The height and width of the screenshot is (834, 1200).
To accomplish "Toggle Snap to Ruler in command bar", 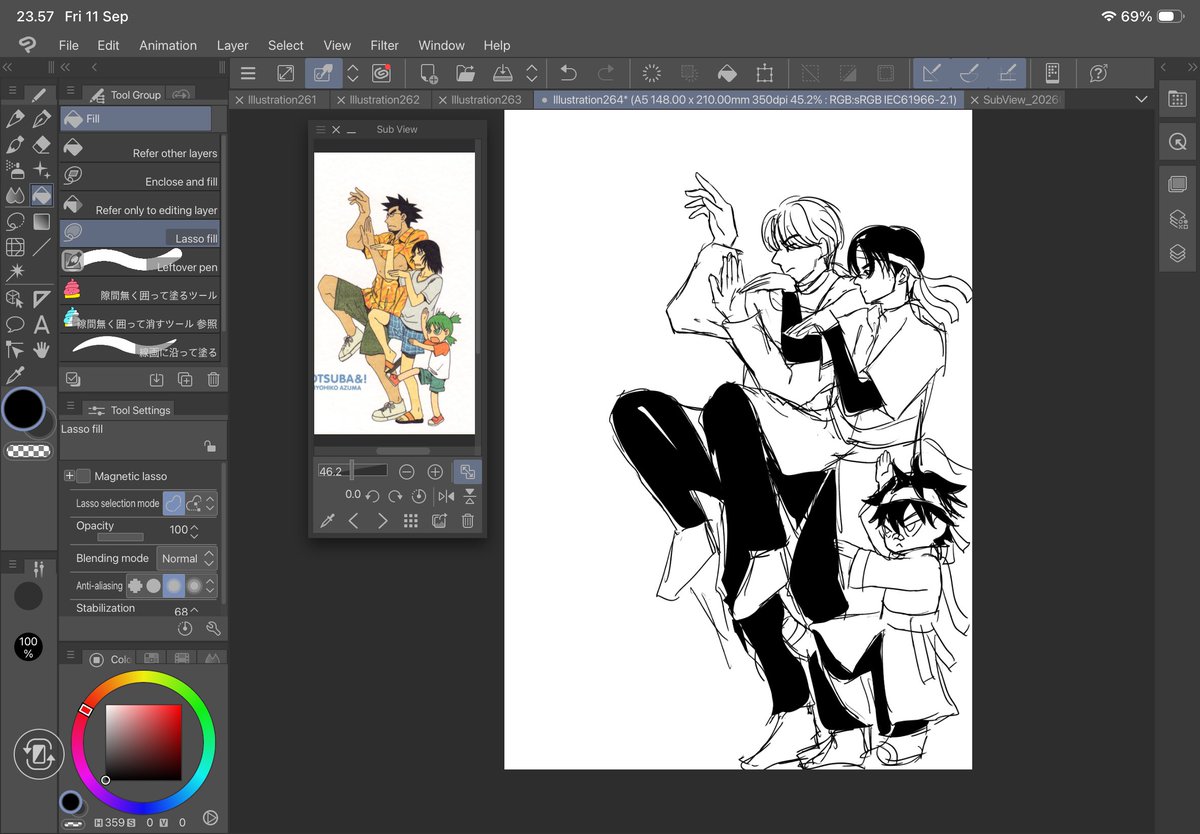I will pyautogui.click(x=932, y=73).
